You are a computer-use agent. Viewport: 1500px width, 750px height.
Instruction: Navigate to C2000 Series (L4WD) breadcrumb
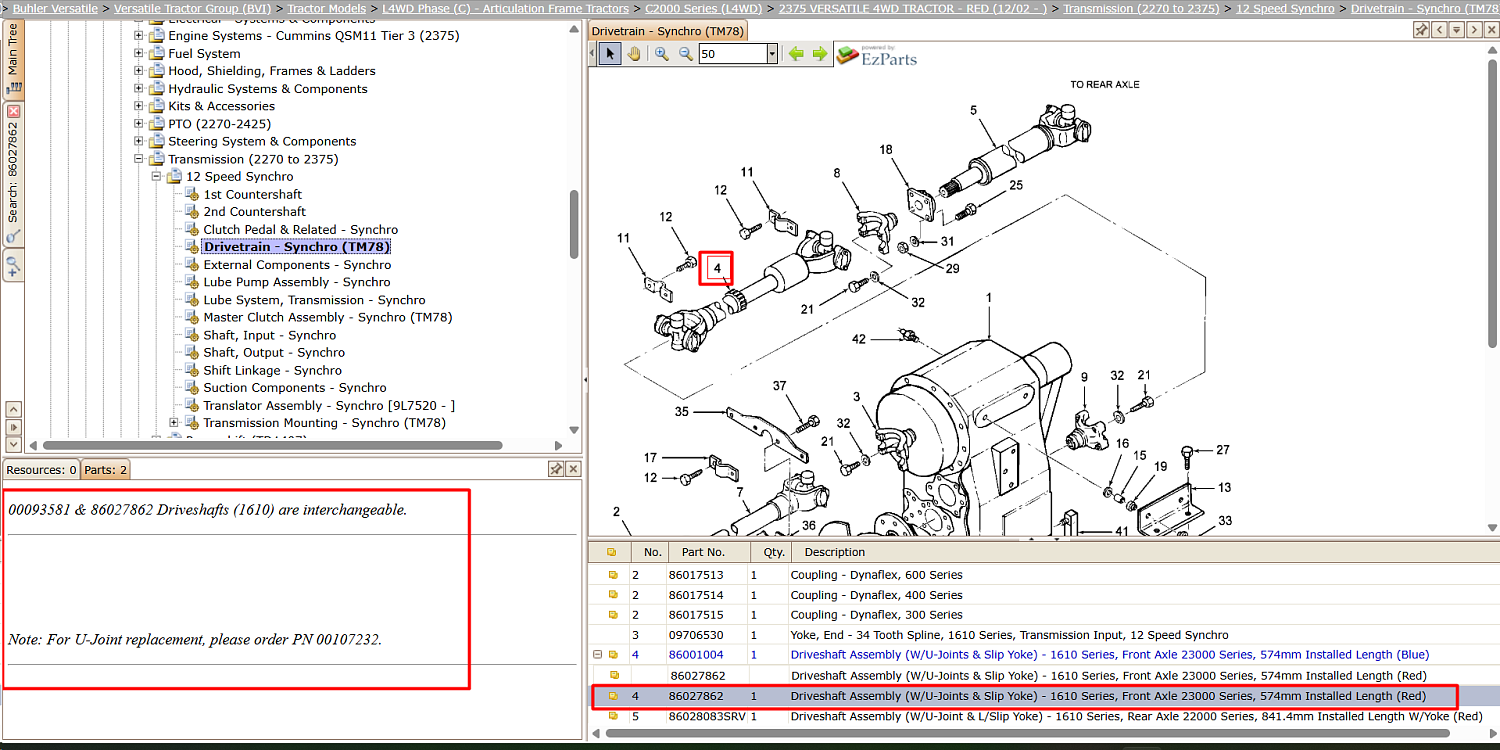pos(703,8)
